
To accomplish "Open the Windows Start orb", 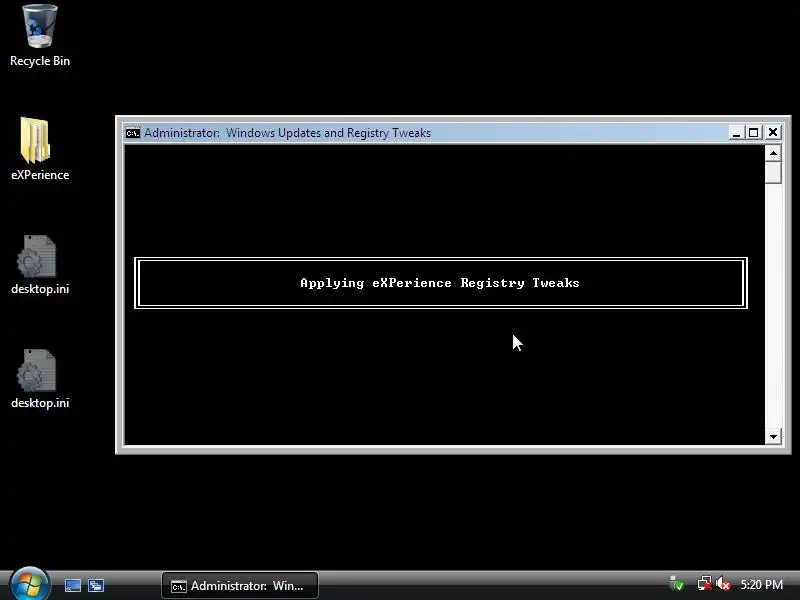I will (29, 585).
